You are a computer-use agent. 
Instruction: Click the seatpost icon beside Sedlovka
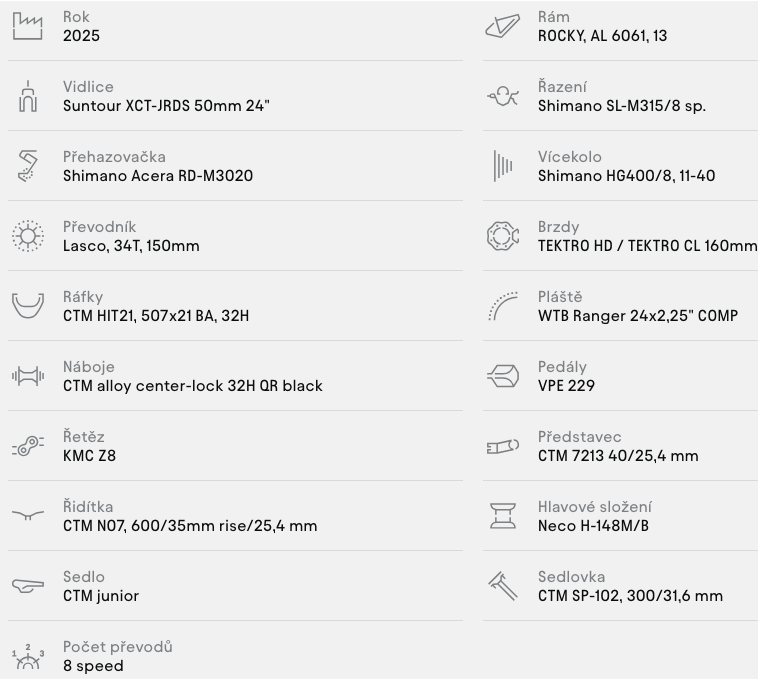click(x=503, y=586)
